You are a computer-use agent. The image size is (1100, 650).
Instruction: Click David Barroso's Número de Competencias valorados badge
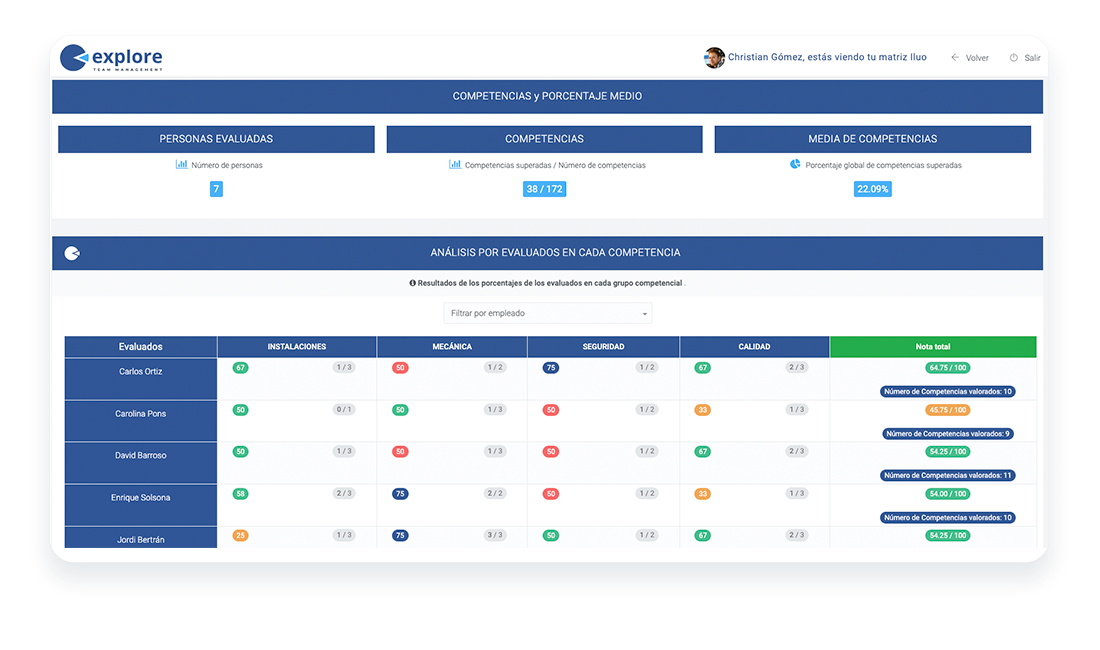(948, 475)
